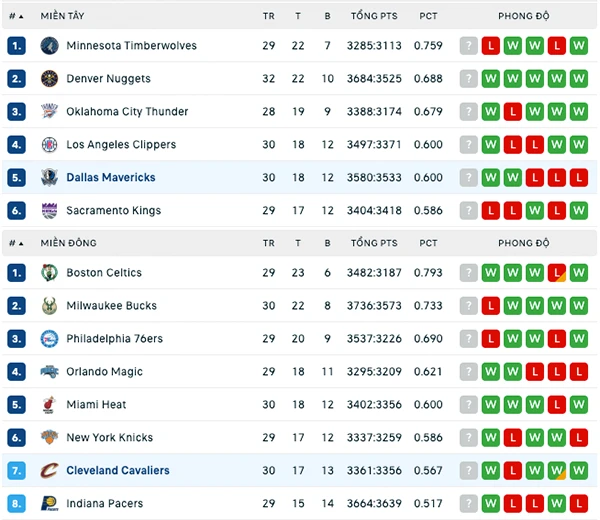Image resolution: width=600 pixels, height=520 pixels.
Task: Click the Orlando Magic rank 4 badge
Action: click(16, 372)
